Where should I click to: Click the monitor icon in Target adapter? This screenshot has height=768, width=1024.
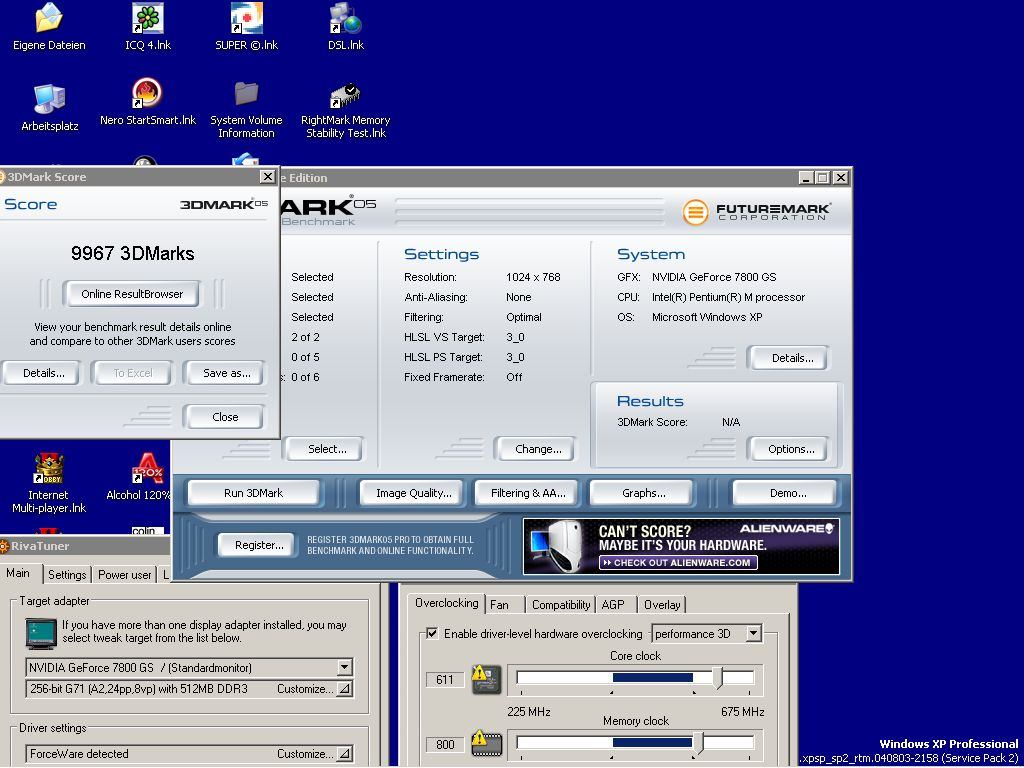click(x=41, y=633)
